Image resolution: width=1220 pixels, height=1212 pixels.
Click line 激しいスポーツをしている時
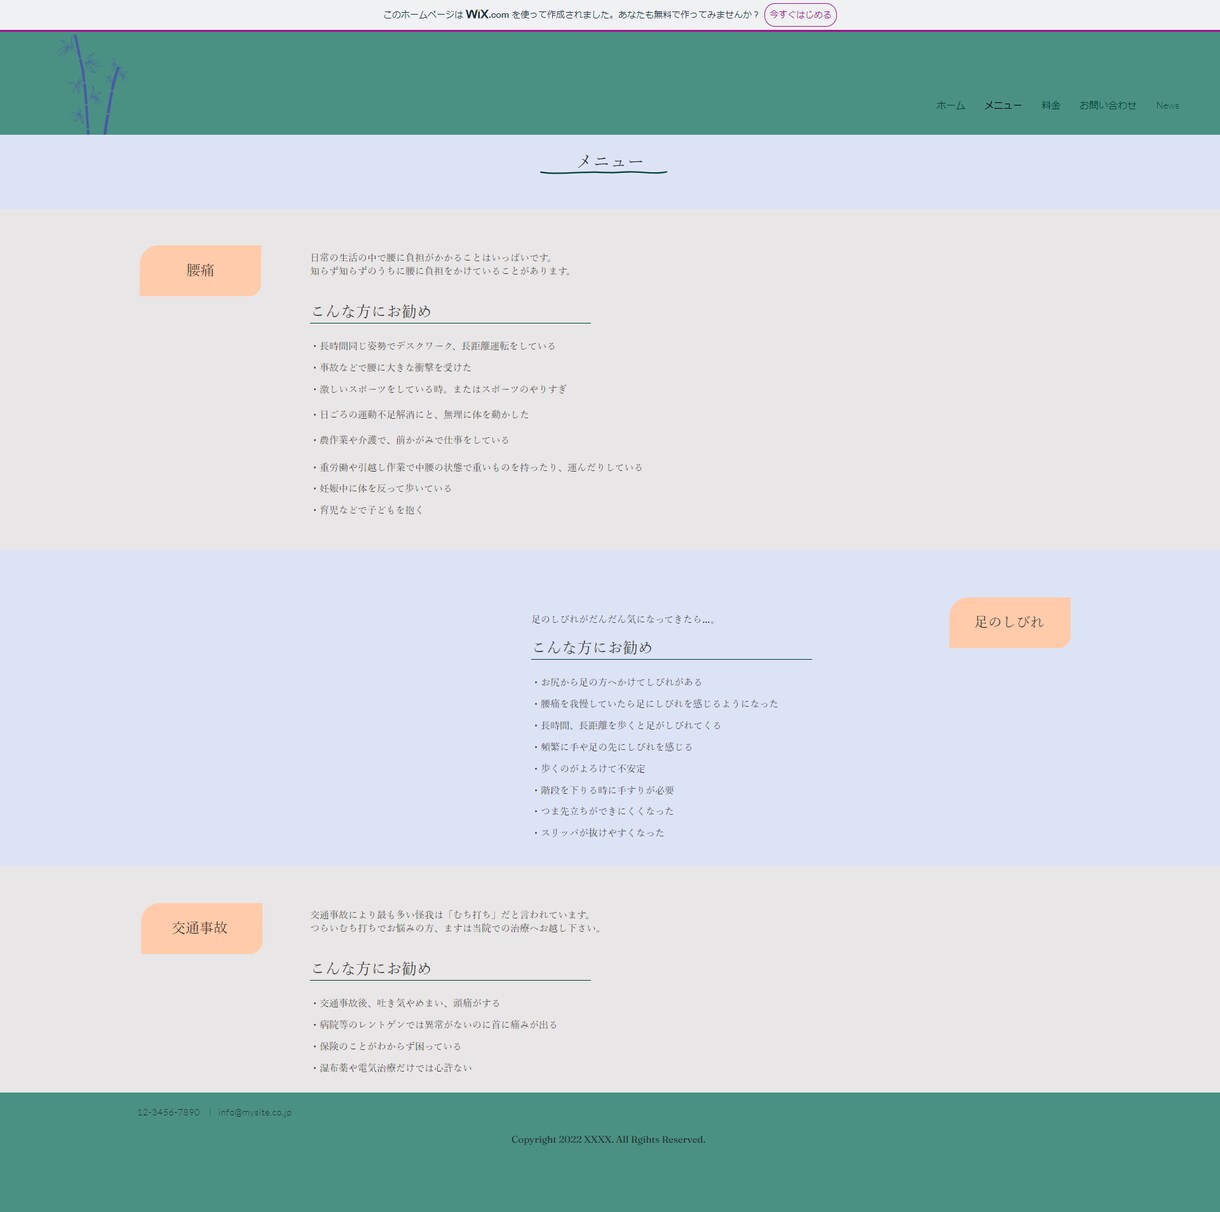click(x=439, y=389)
